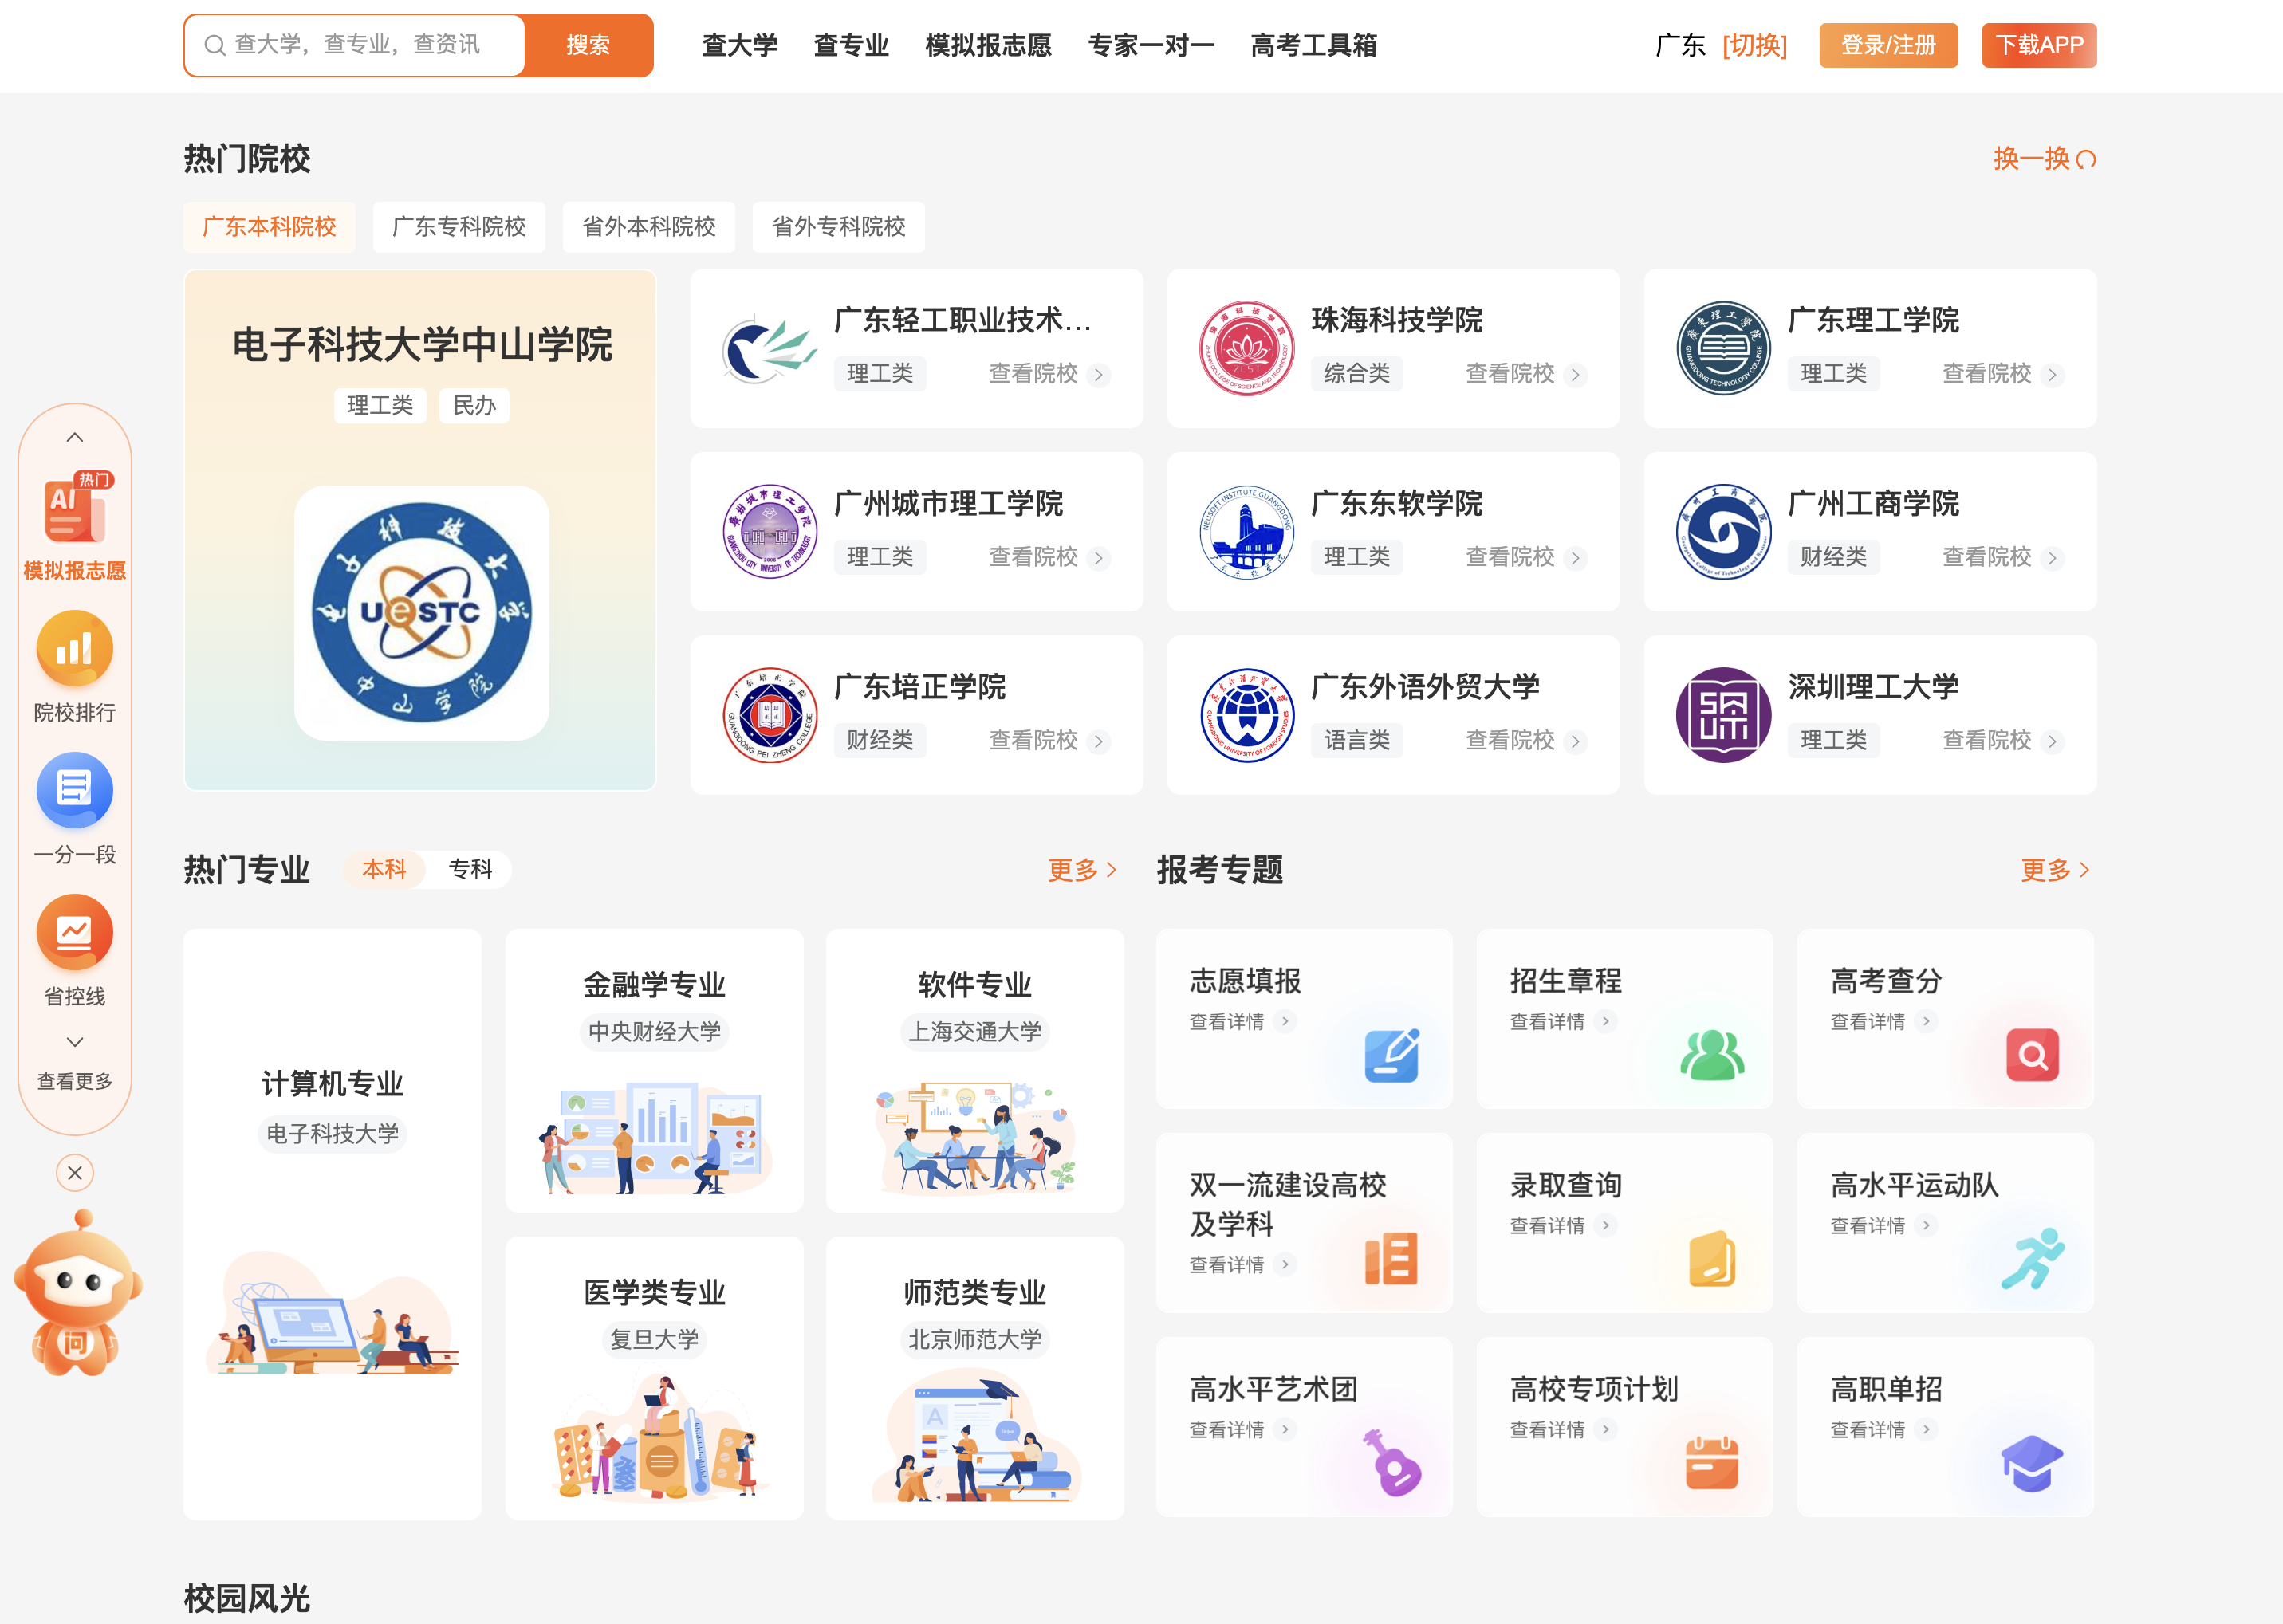
Task: Expand sidebar via 查看更多 down chevron
Action: click(75, 1042)
